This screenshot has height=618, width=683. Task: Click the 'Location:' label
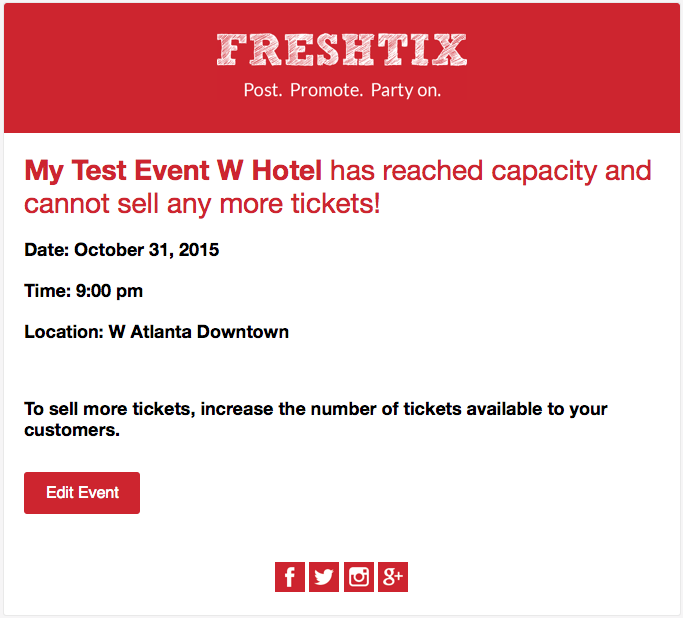tap(64, 332)
